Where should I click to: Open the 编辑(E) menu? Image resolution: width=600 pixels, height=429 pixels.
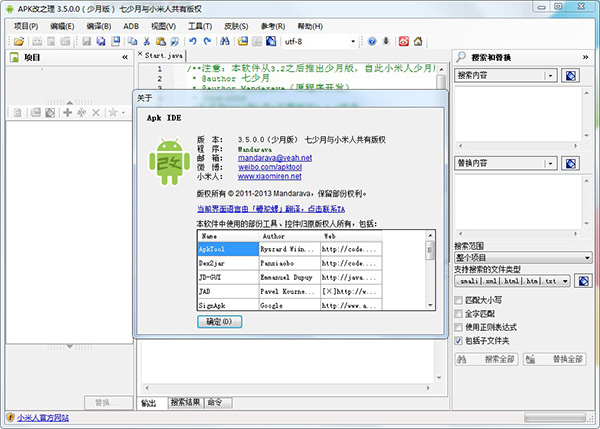[x=62, y=26]
